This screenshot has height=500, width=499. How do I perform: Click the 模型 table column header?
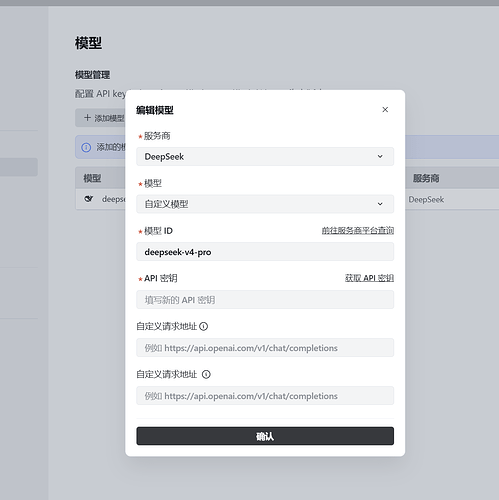[x=92, y=178]
